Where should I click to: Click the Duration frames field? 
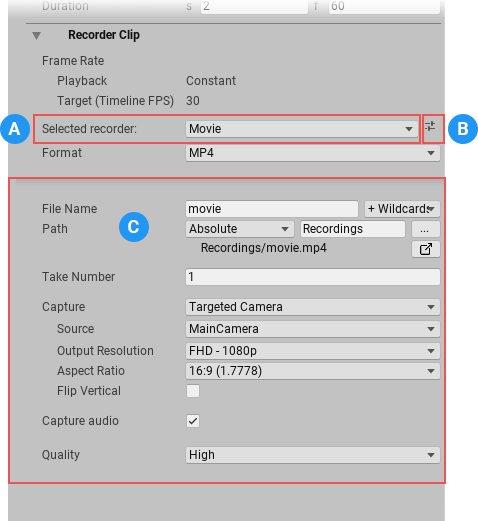384,6
